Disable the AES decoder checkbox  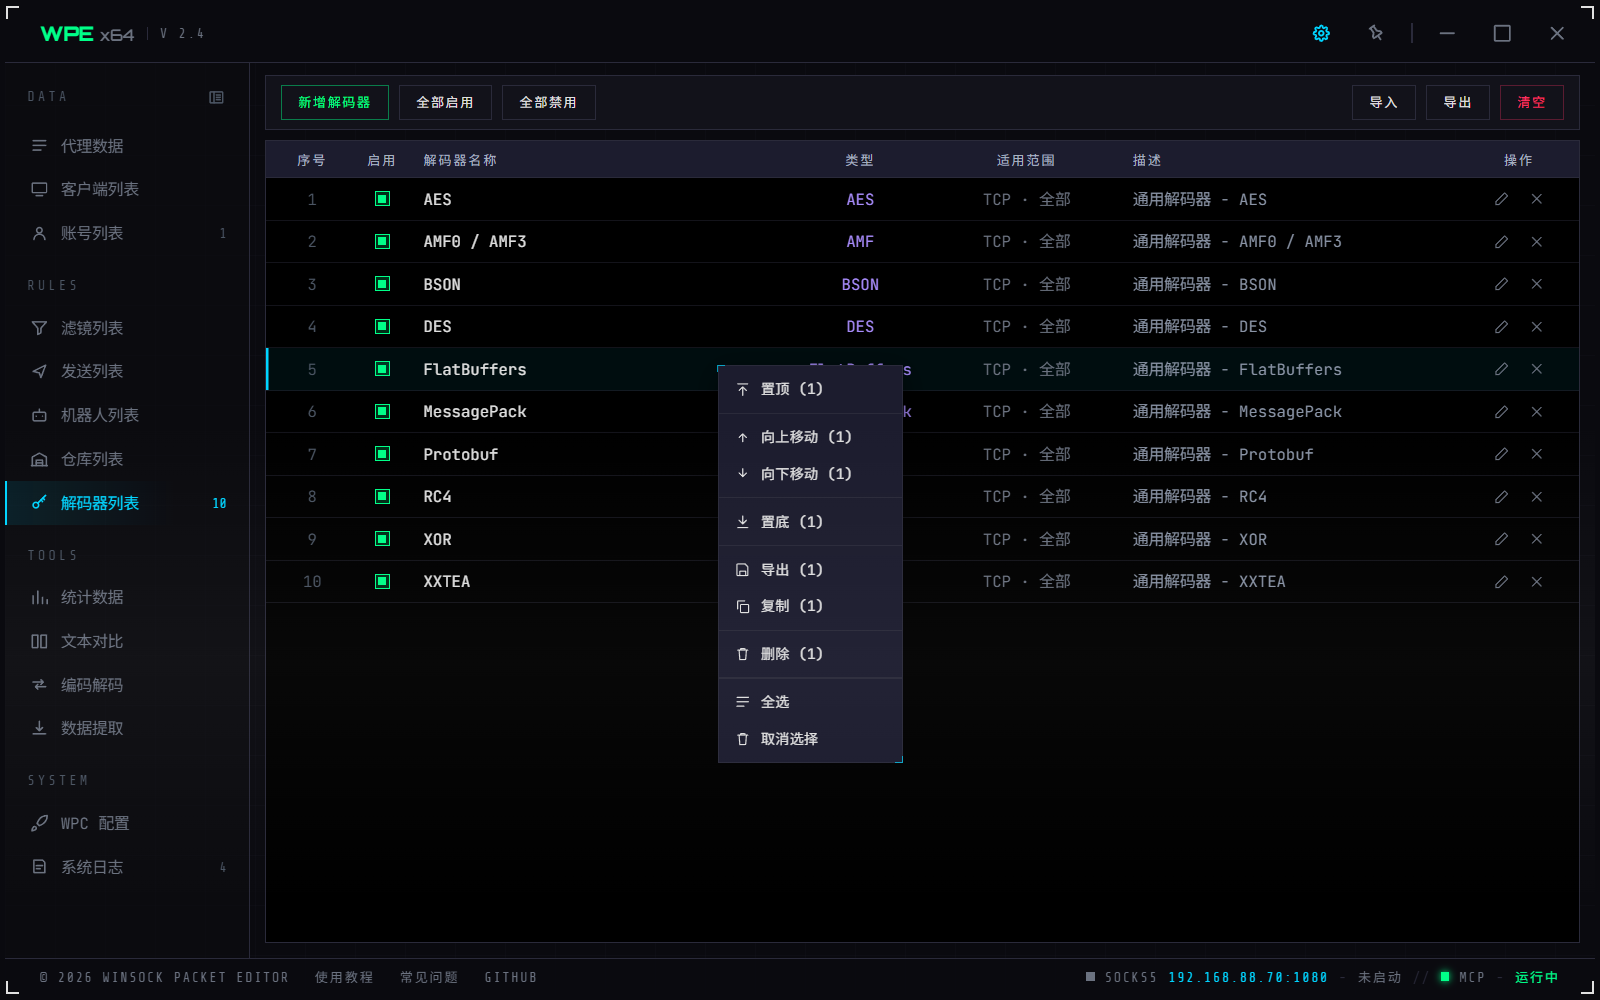[382, 199]
